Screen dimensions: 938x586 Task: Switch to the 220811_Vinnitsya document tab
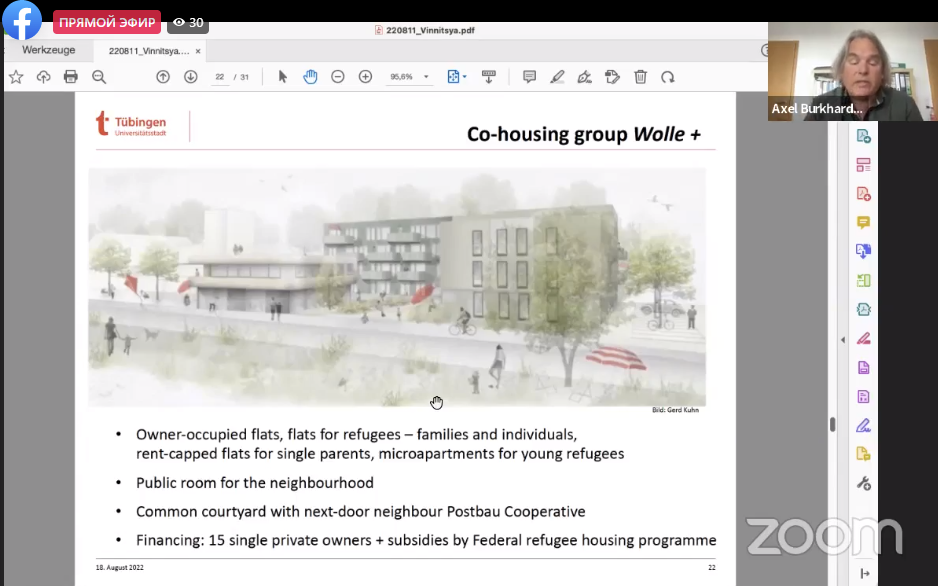point(148,50)
